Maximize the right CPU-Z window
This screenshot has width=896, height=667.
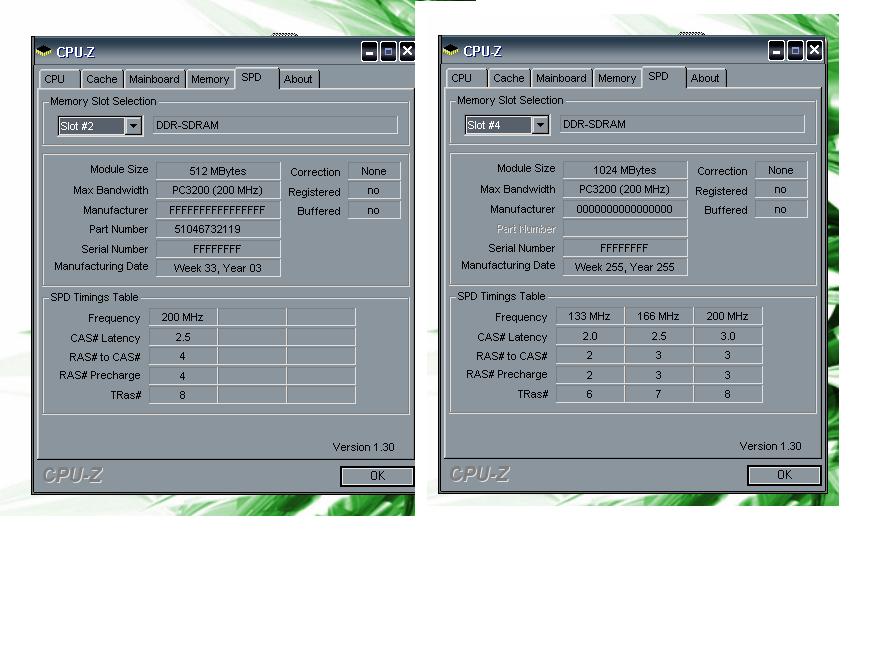coord(795,51)
